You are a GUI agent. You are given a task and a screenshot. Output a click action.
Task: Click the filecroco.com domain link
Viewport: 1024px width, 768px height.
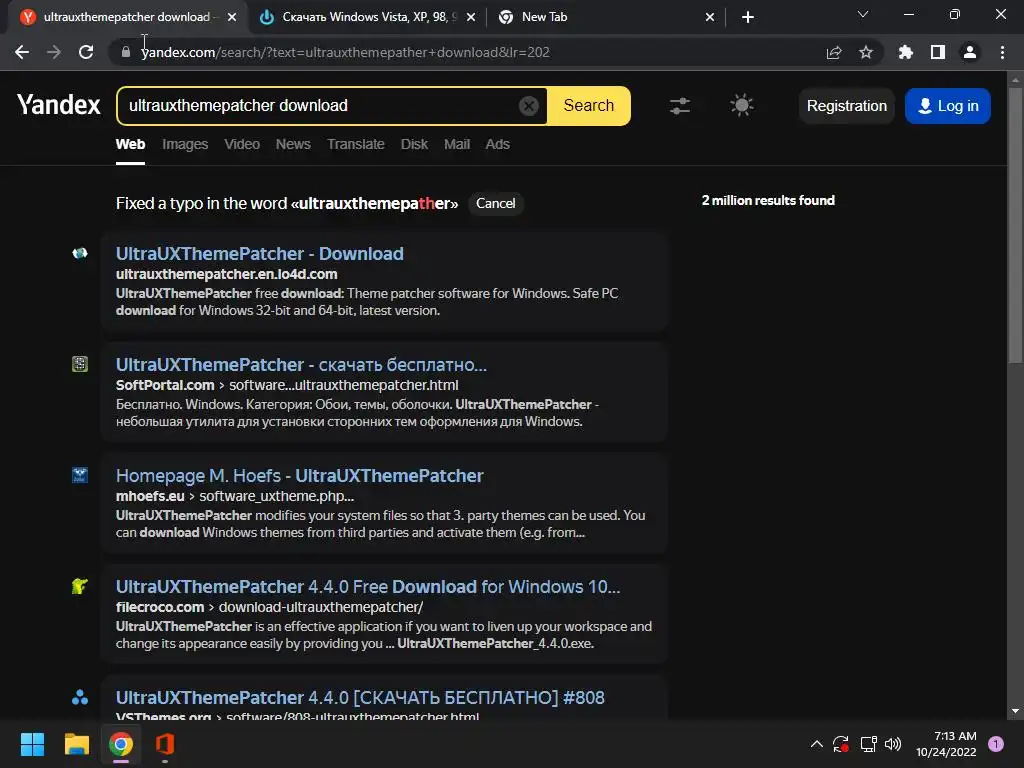click(160, 607)
